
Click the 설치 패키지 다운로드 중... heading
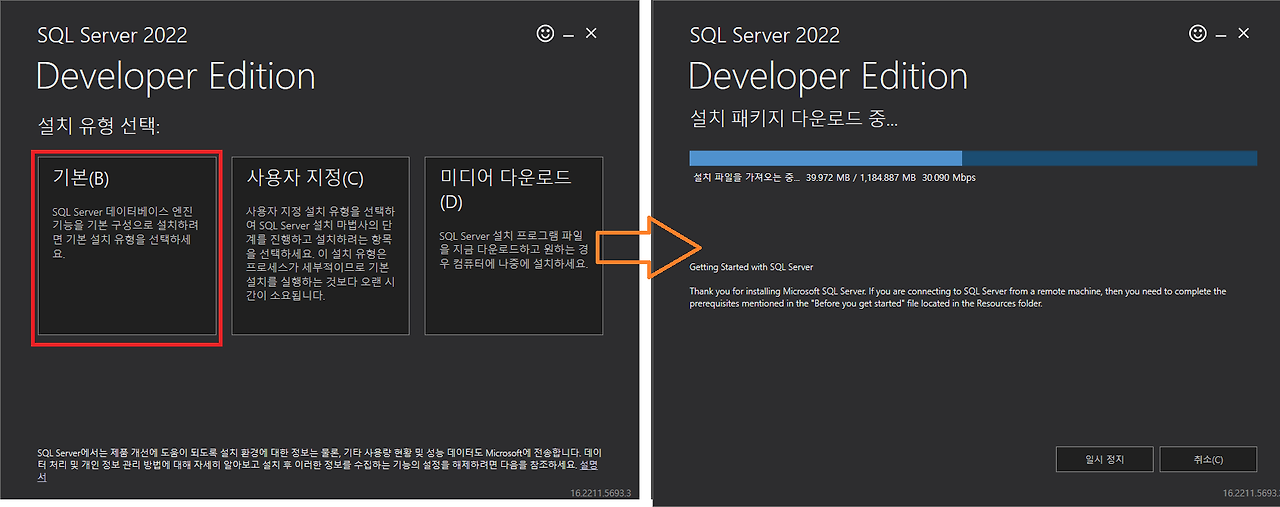click(794, 119)
